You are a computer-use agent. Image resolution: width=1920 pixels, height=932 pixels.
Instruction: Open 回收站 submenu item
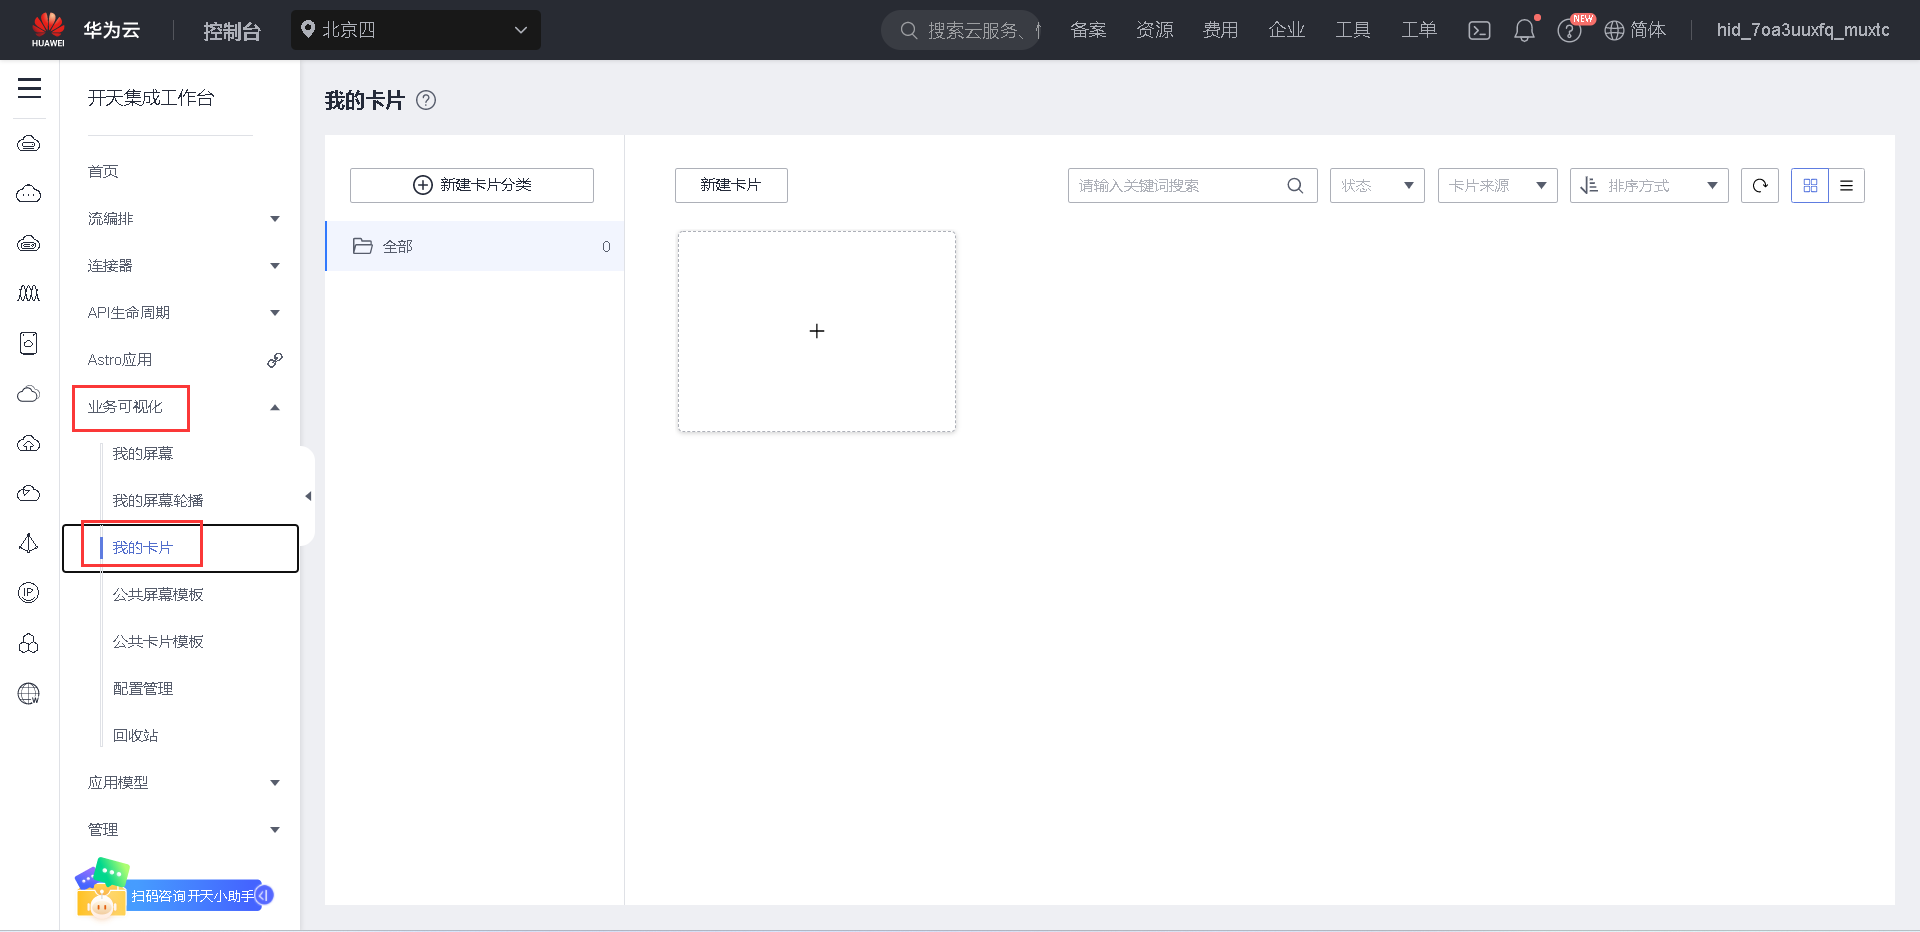[136, 736]
